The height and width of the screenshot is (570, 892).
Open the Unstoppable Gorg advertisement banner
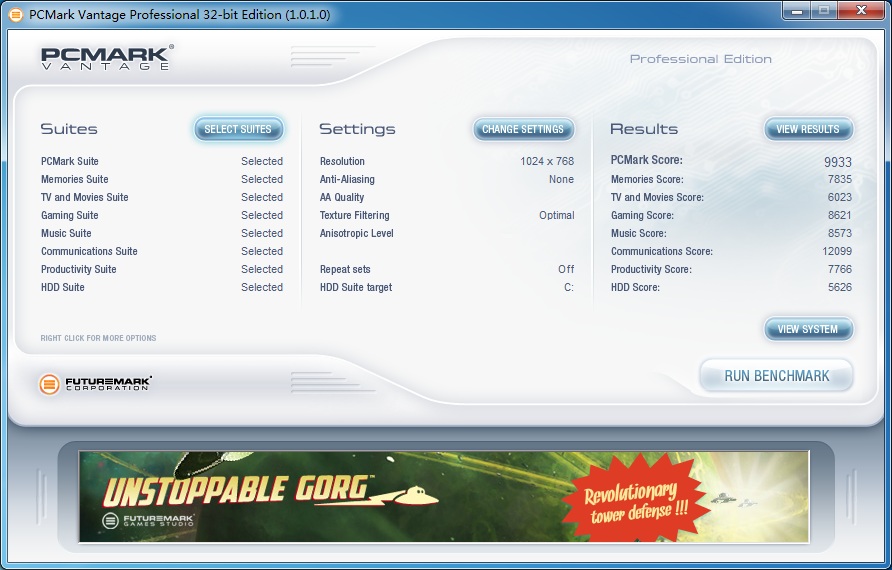(444, 496)
